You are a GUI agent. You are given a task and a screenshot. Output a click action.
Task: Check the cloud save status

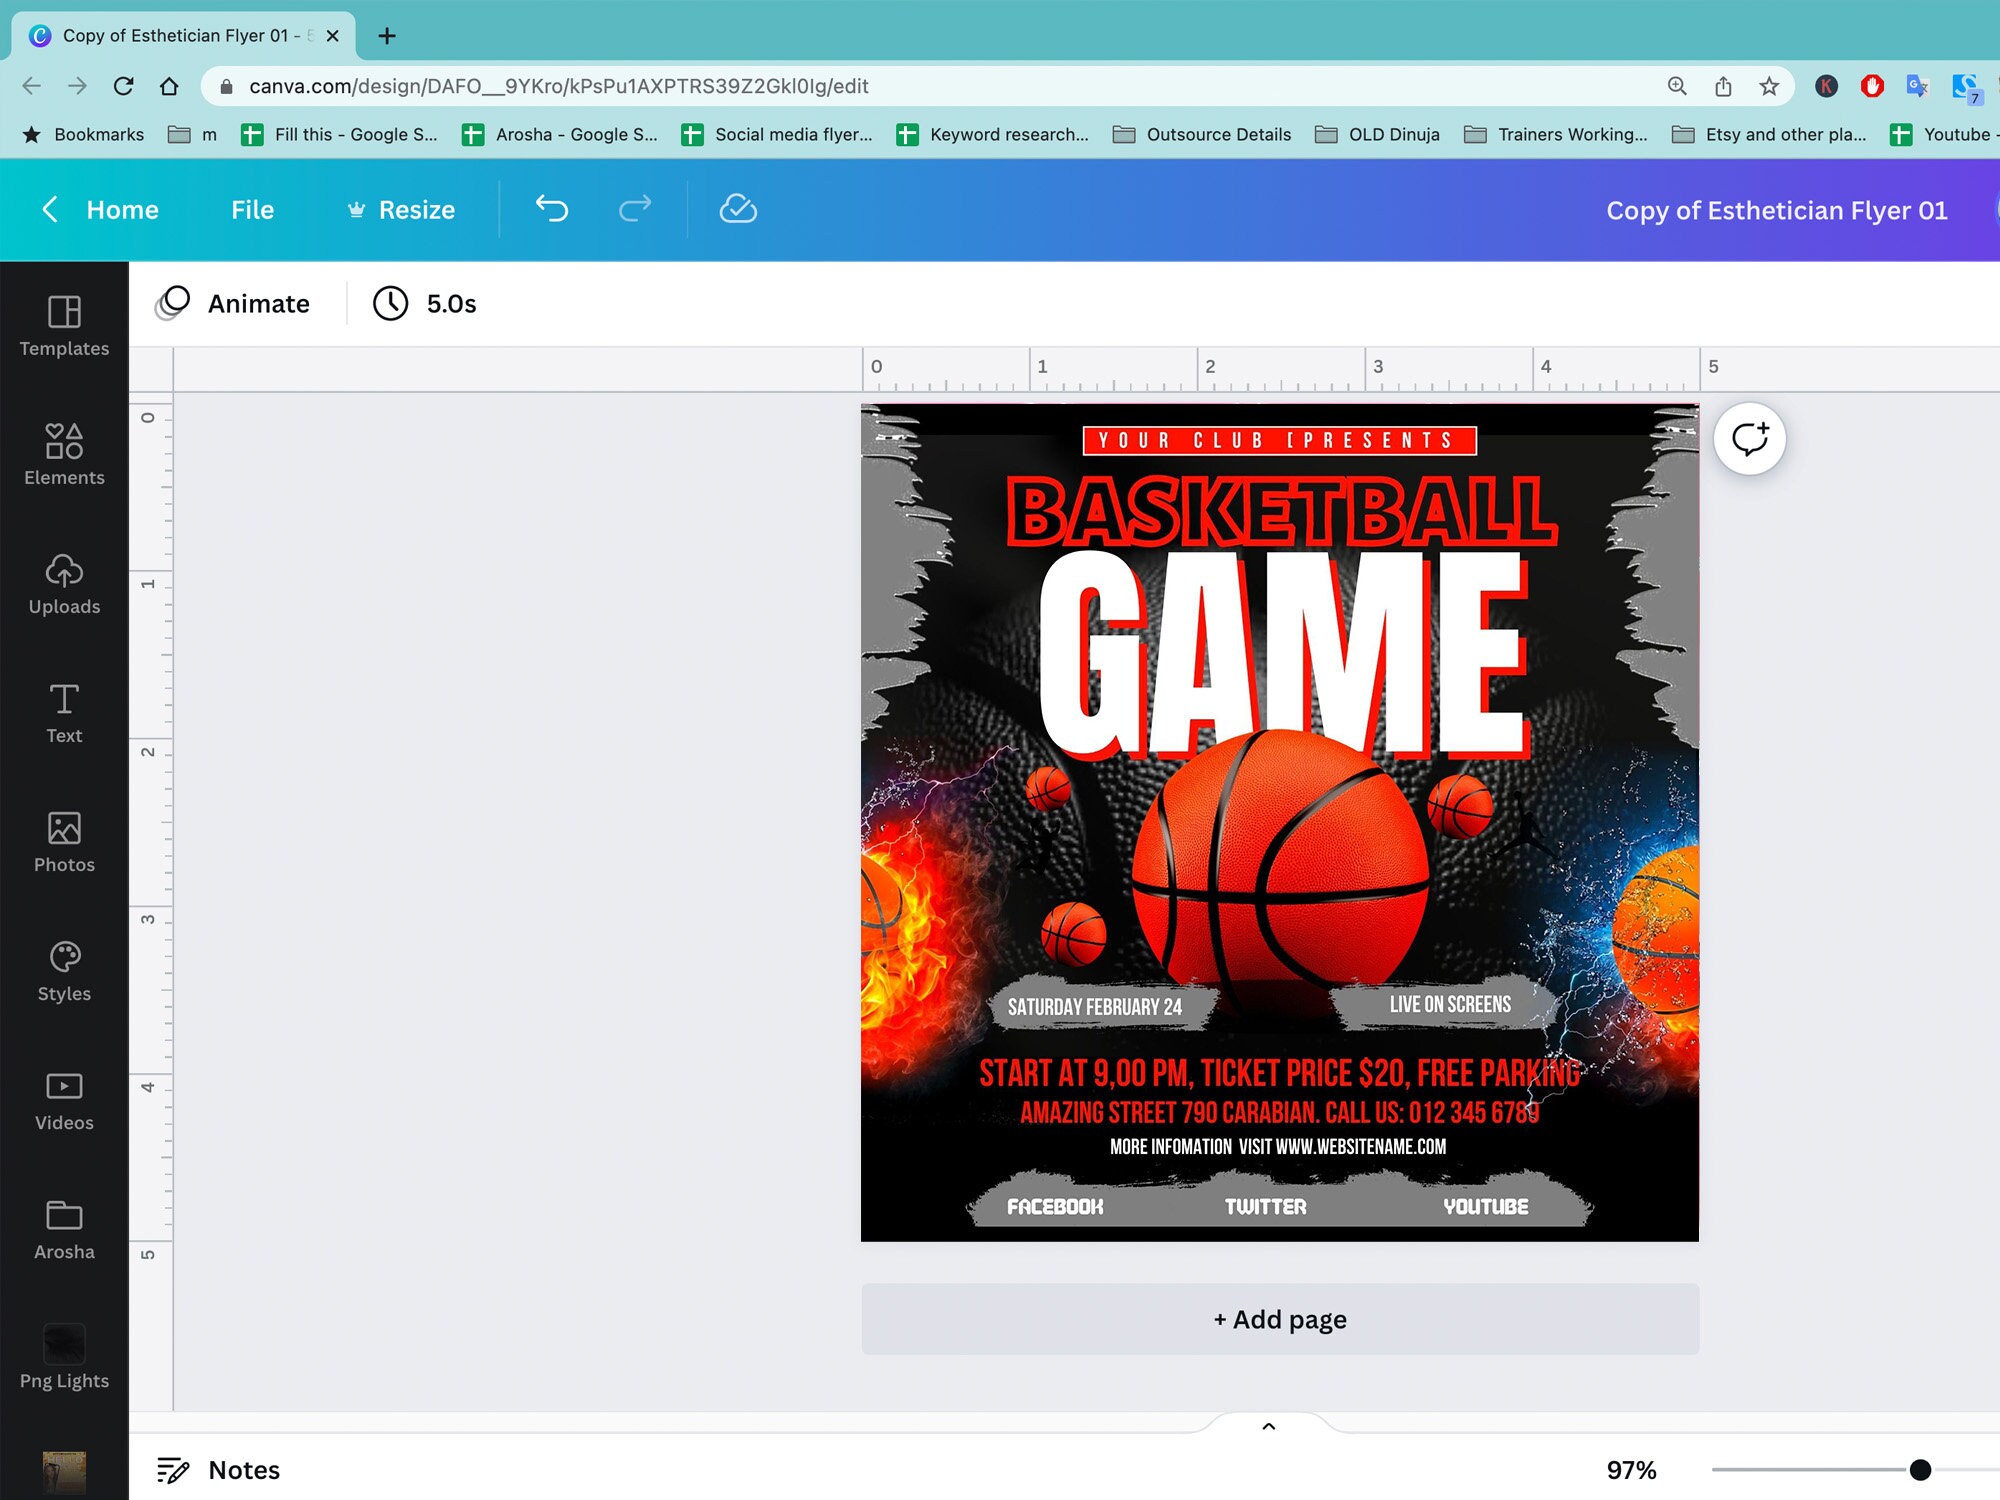pos(737,210)
